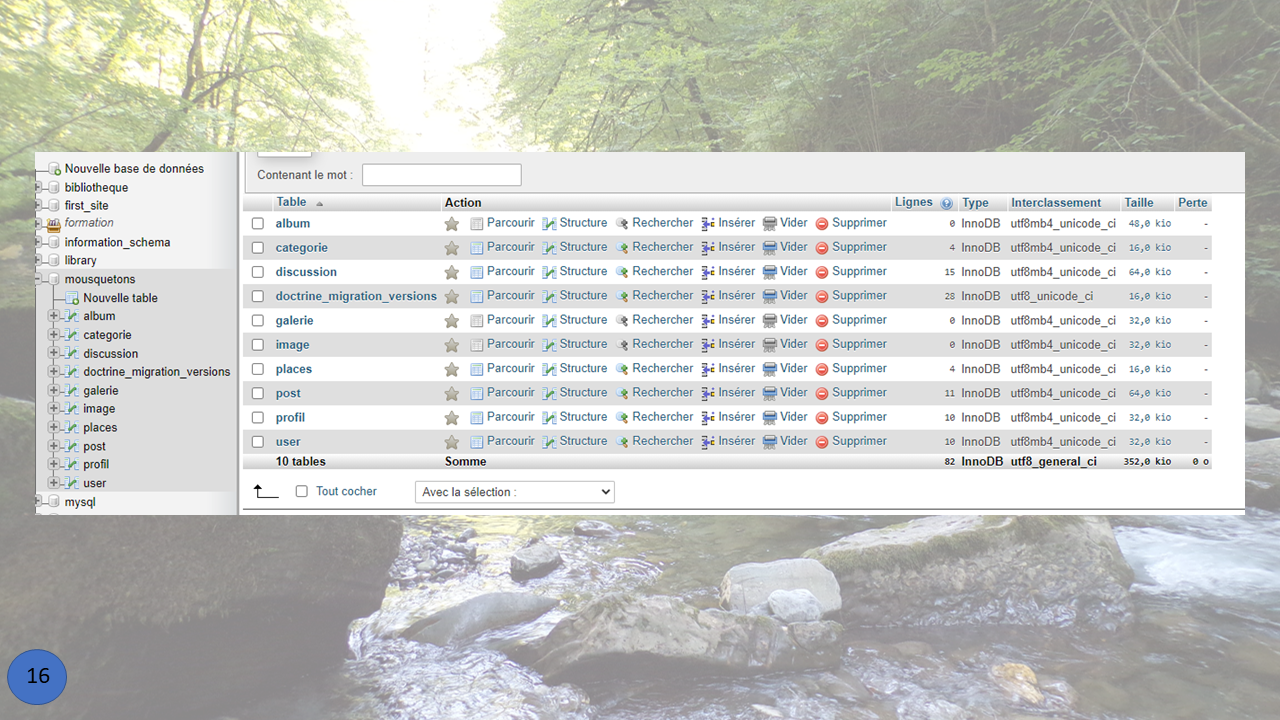Click the favorite star icon for album table
Viewport: 1280px width, 720px height.
pyautogui.click(x=452, y=224)
